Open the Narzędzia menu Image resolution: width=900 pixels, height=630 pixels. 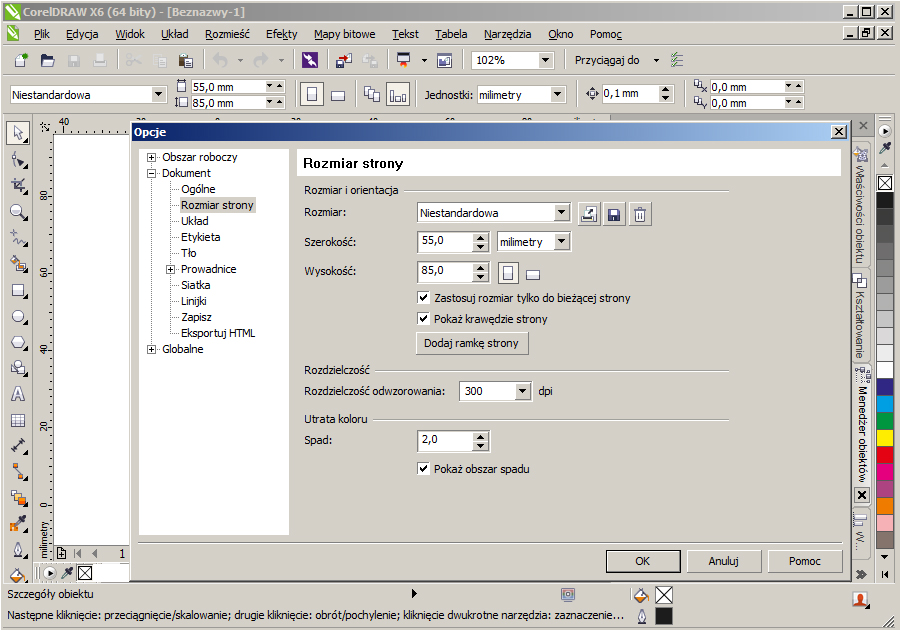pos(507,34)
